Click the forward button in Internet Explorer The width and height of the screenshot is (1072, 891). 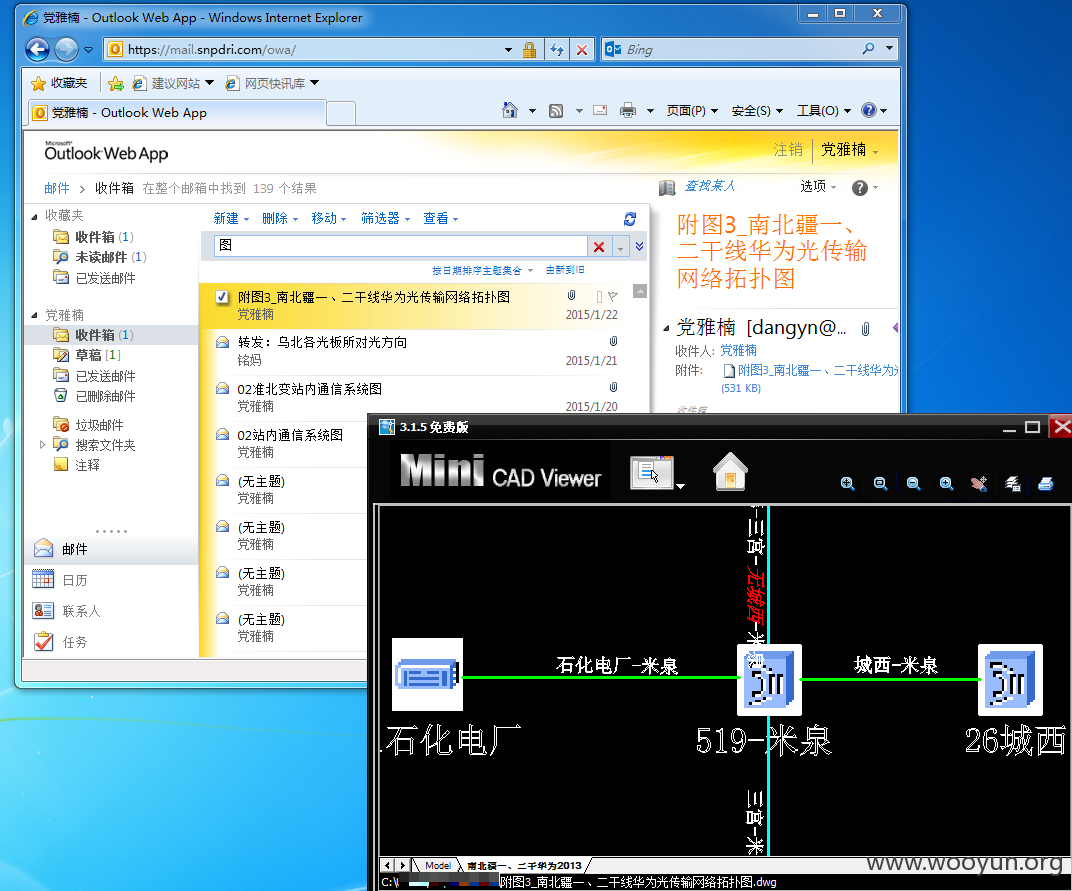click(66, 49)
